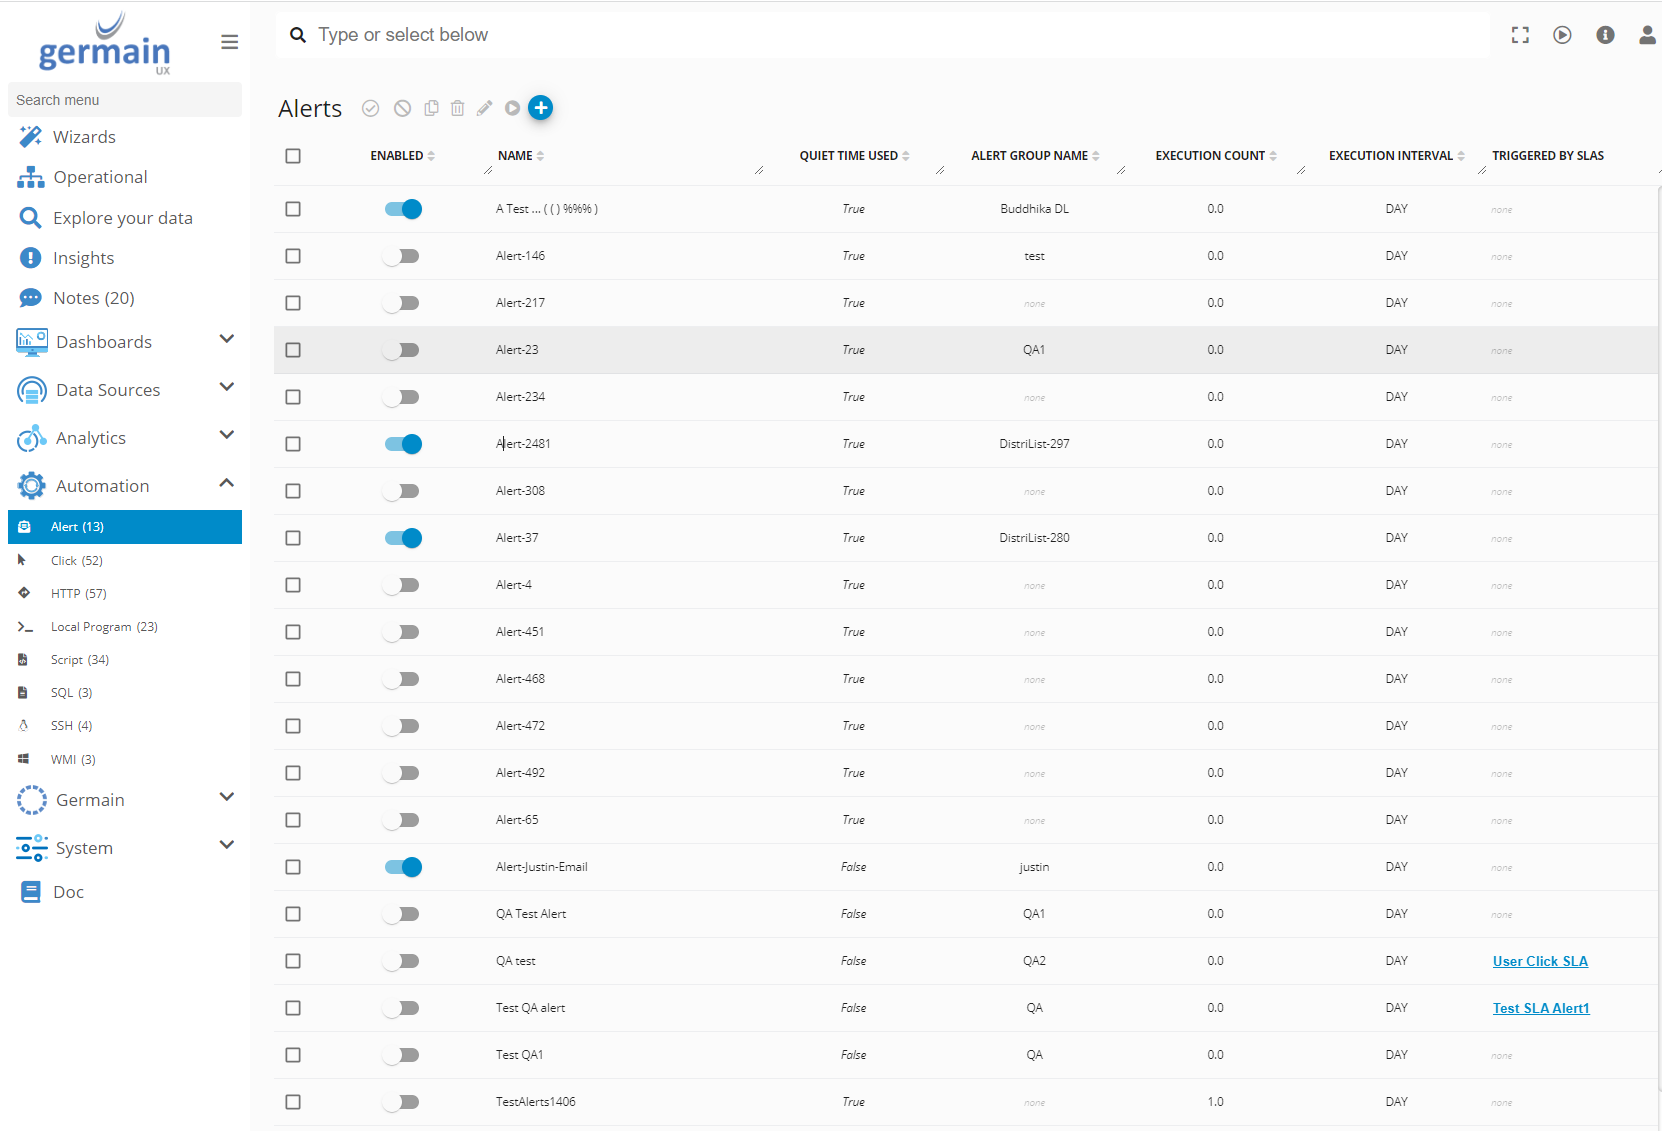
Task: Click the blue add alert plus button
Action: pos(540,108)
